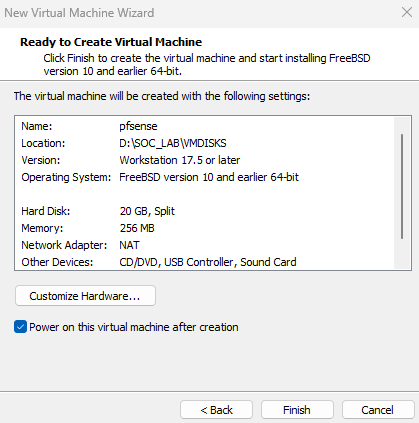Close the New Virtual Machine Wizard window

pyautogui.click(x=407, y=13)
